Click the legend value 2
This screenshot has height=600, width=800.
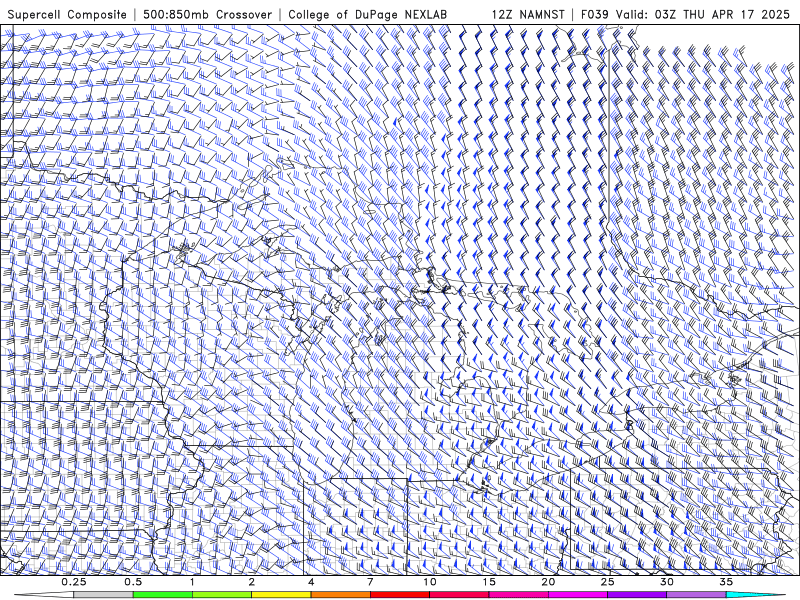(252, 582)
